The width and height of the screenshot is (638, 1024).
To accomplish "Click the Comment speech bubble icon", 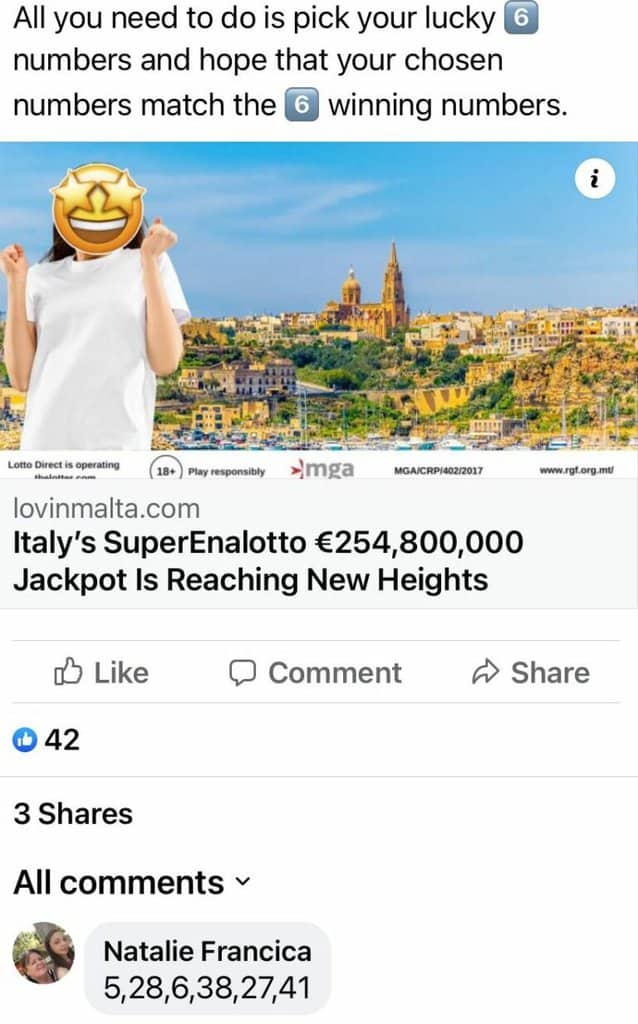I will pos(242,673).
